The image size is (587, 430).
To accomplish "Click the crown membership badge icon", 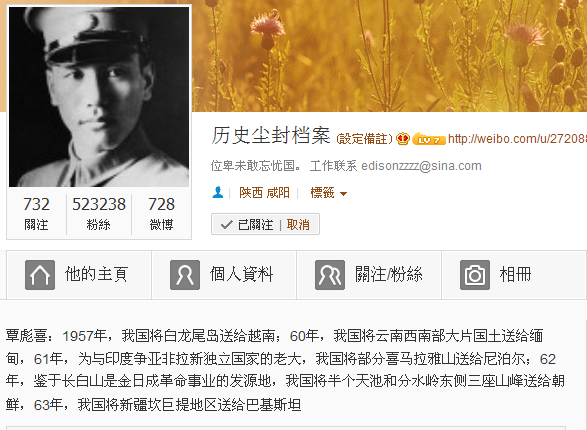I will [x=403, y=139].
